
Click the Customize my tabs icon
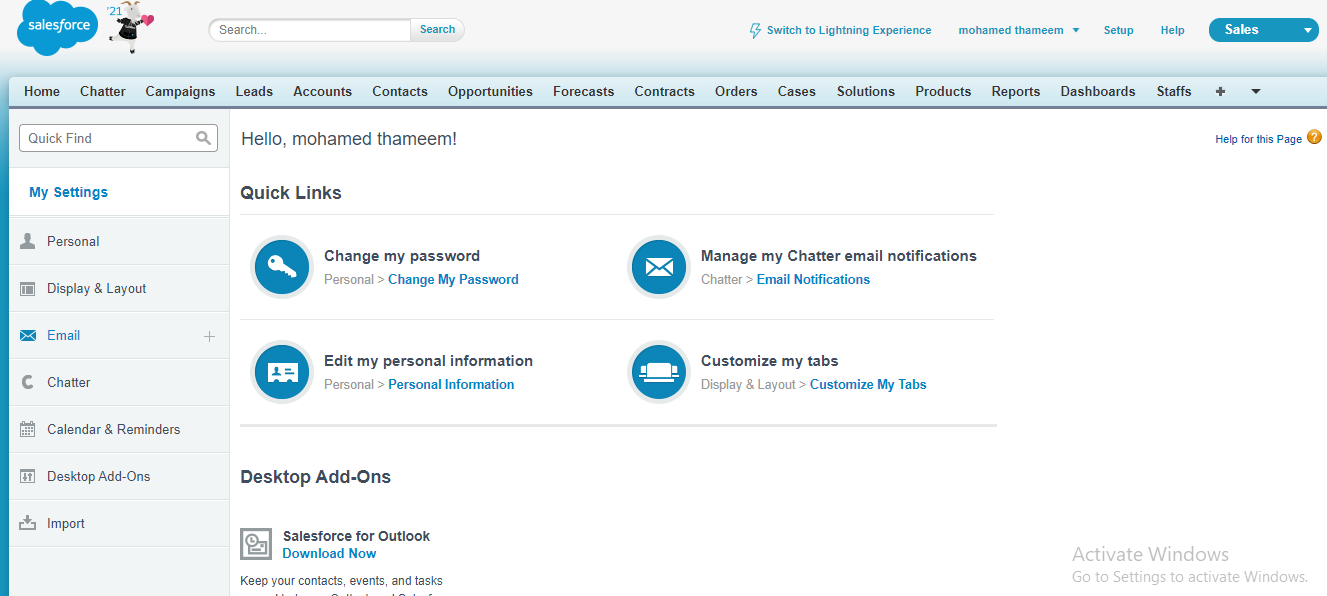[x=658, y=372]
